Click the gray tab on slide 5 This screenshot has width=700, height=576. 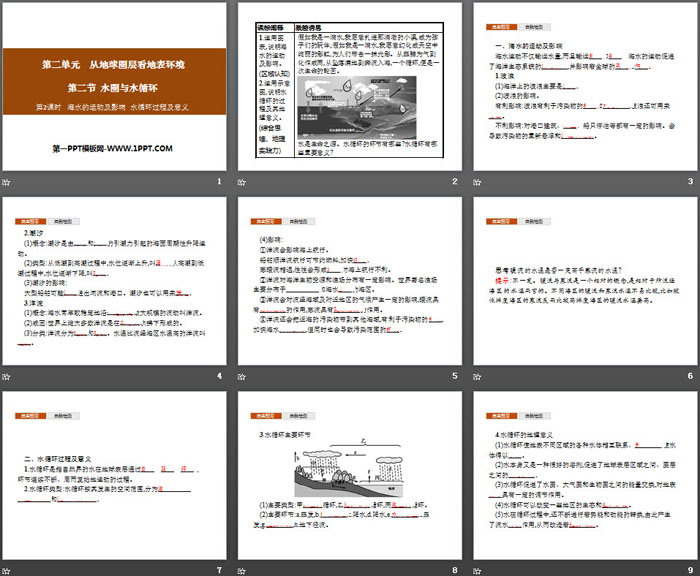(x=299, y=221)
